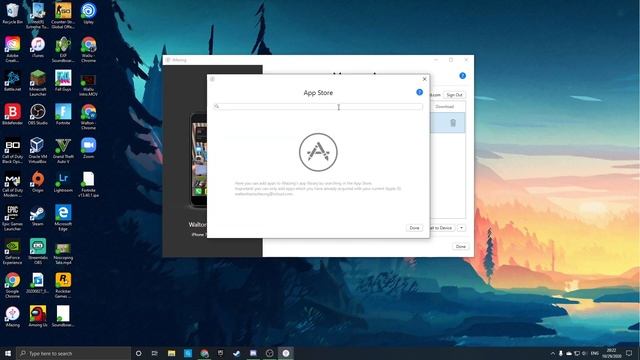Select the Rockstar Games Launcher icon

[63, 285]
